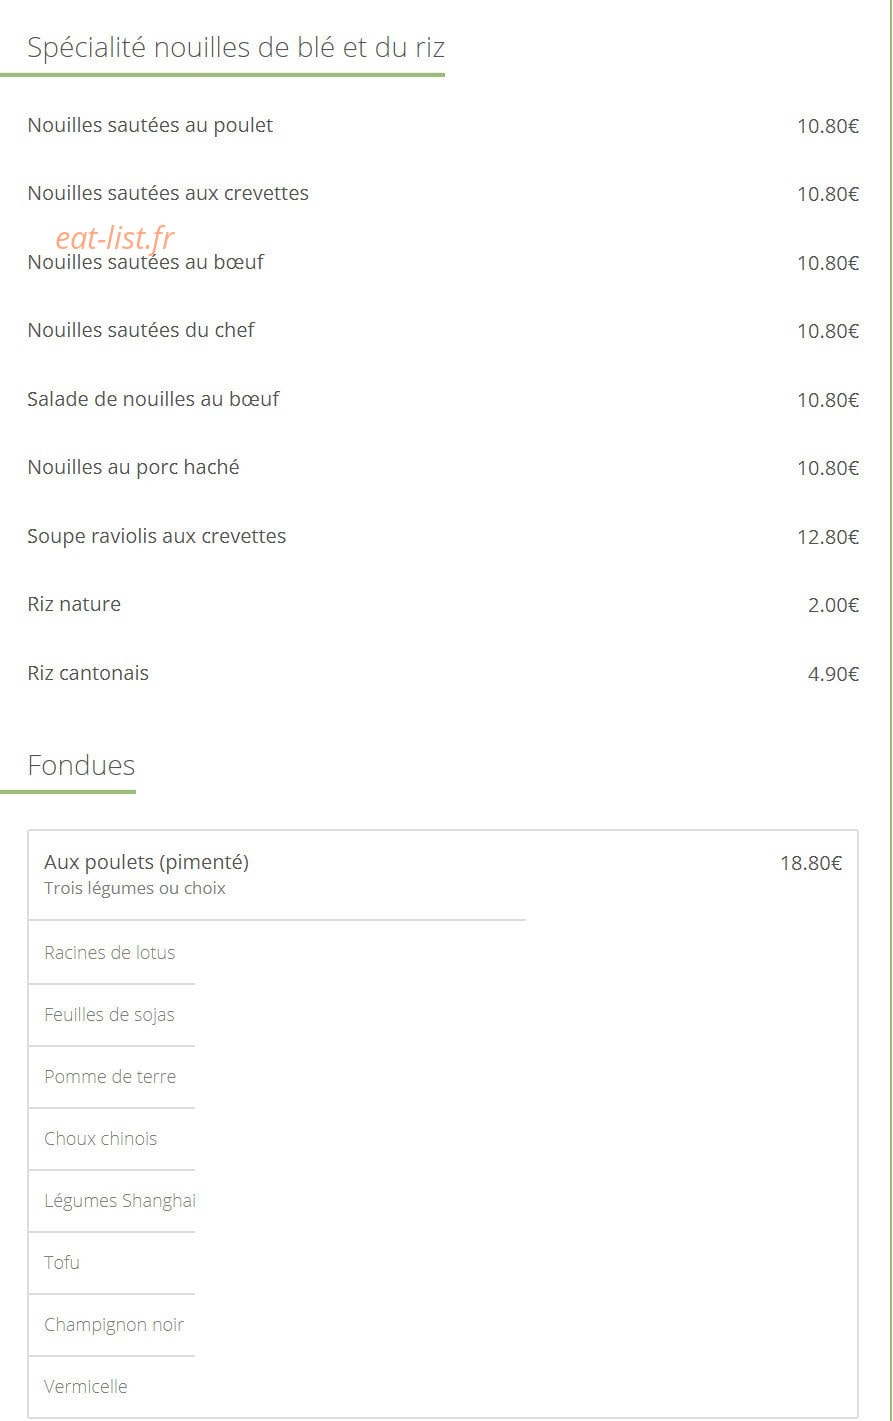
Task: Choose Nouilles au porc haché
Action: pos(443,468)
